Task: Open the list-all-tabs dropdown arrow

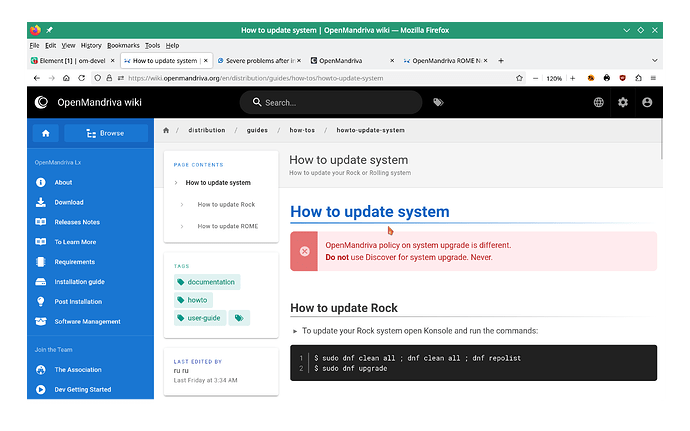Action: [654, 61]
